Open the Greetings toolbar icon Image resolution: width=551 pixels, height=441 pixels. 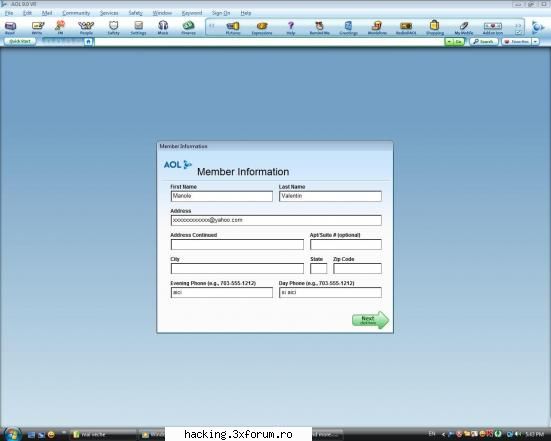tap(348, 28)
